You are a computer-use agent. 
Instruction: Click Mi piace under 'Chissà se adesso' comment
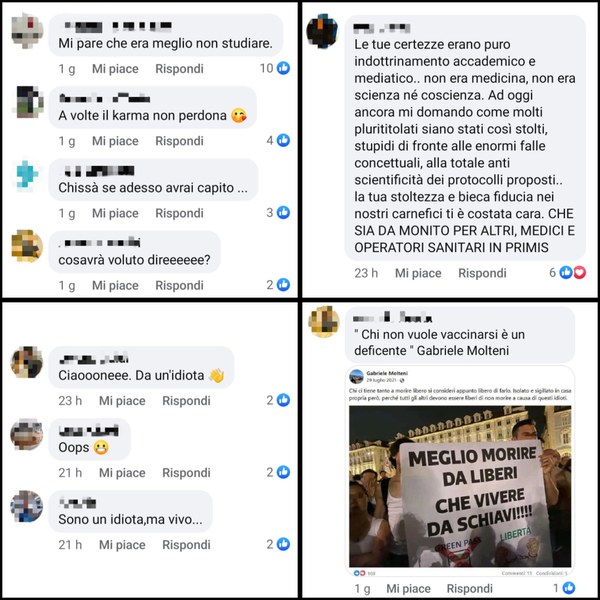pyautogui.click(x=115, y=213)
